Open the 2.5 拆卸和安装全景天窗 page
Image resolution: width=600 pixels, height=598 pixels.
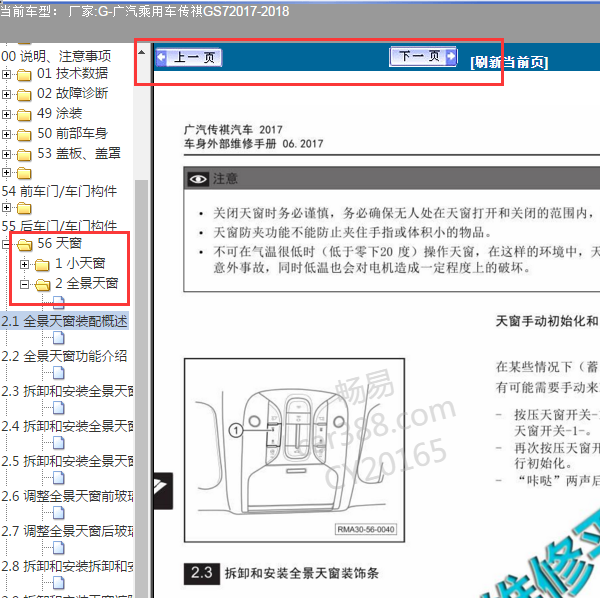[x=67, y=461]
